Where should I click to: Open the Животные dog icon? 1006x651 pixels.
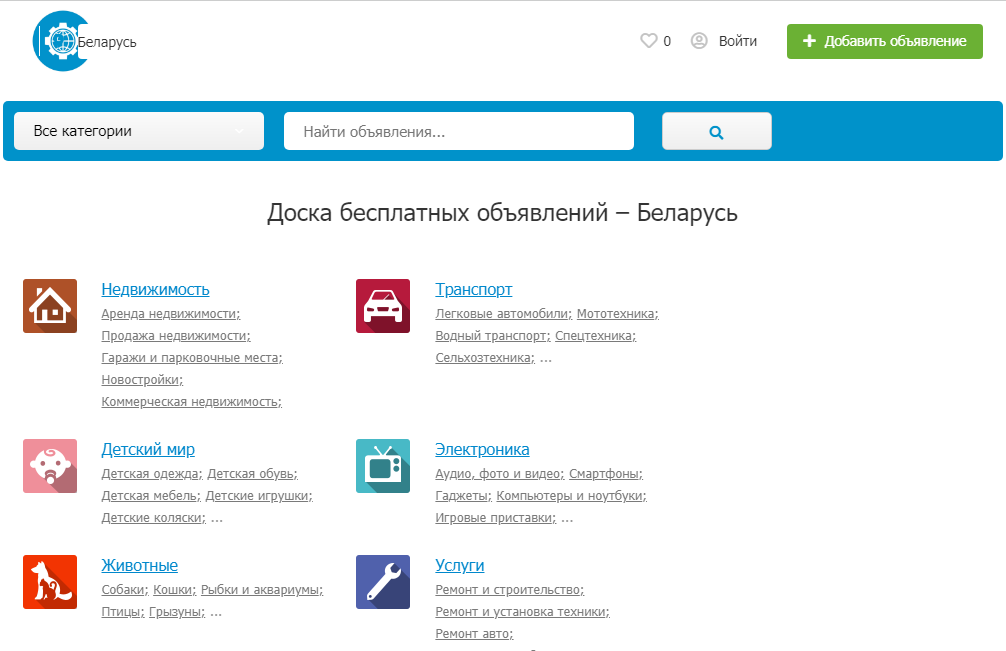(50, 582)
